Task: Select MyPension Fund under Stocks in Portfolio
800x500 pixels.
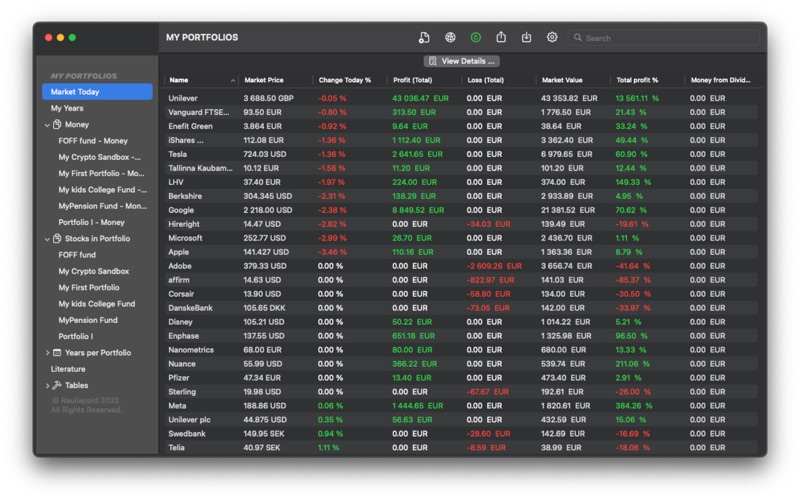Action: click(x=88, y=320)
